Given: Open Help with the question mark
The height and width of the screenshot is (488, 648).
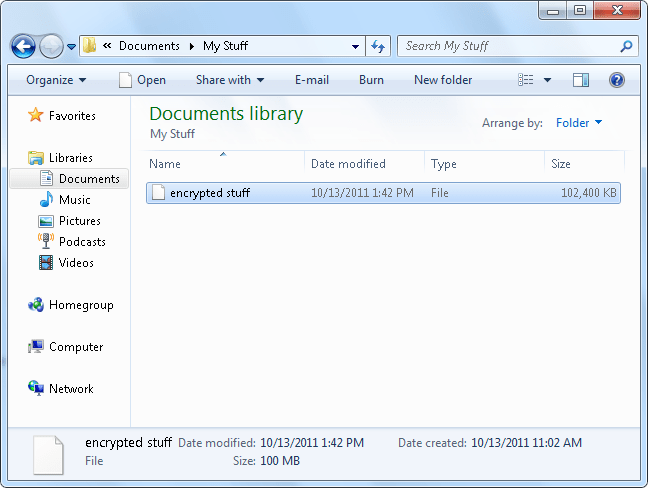Looking at the screenshot, I should tap(617, 80).
